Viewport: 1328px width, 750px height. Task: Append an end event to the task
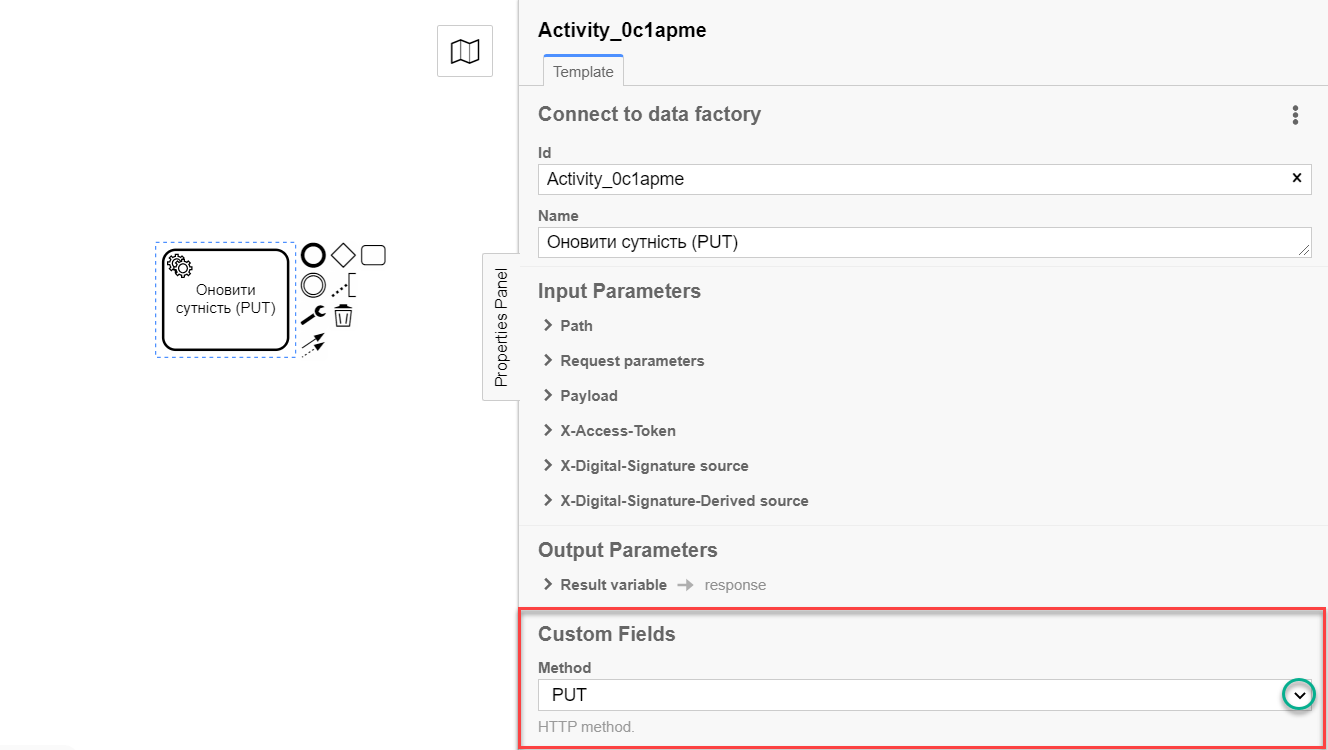(313, 255)
